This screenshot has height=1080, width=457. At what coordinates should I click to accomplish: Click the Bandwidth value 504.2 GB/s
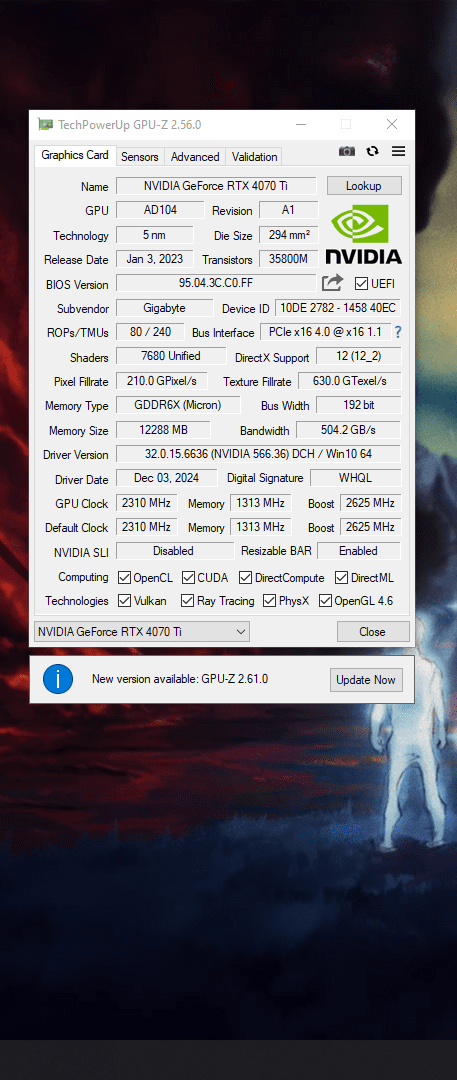click(x=348, y=430)
